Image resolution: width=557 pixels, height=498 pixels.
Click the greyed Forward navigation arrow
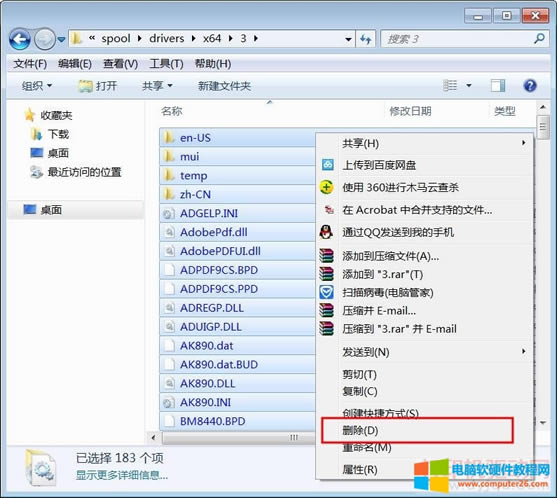pos(44,39)
